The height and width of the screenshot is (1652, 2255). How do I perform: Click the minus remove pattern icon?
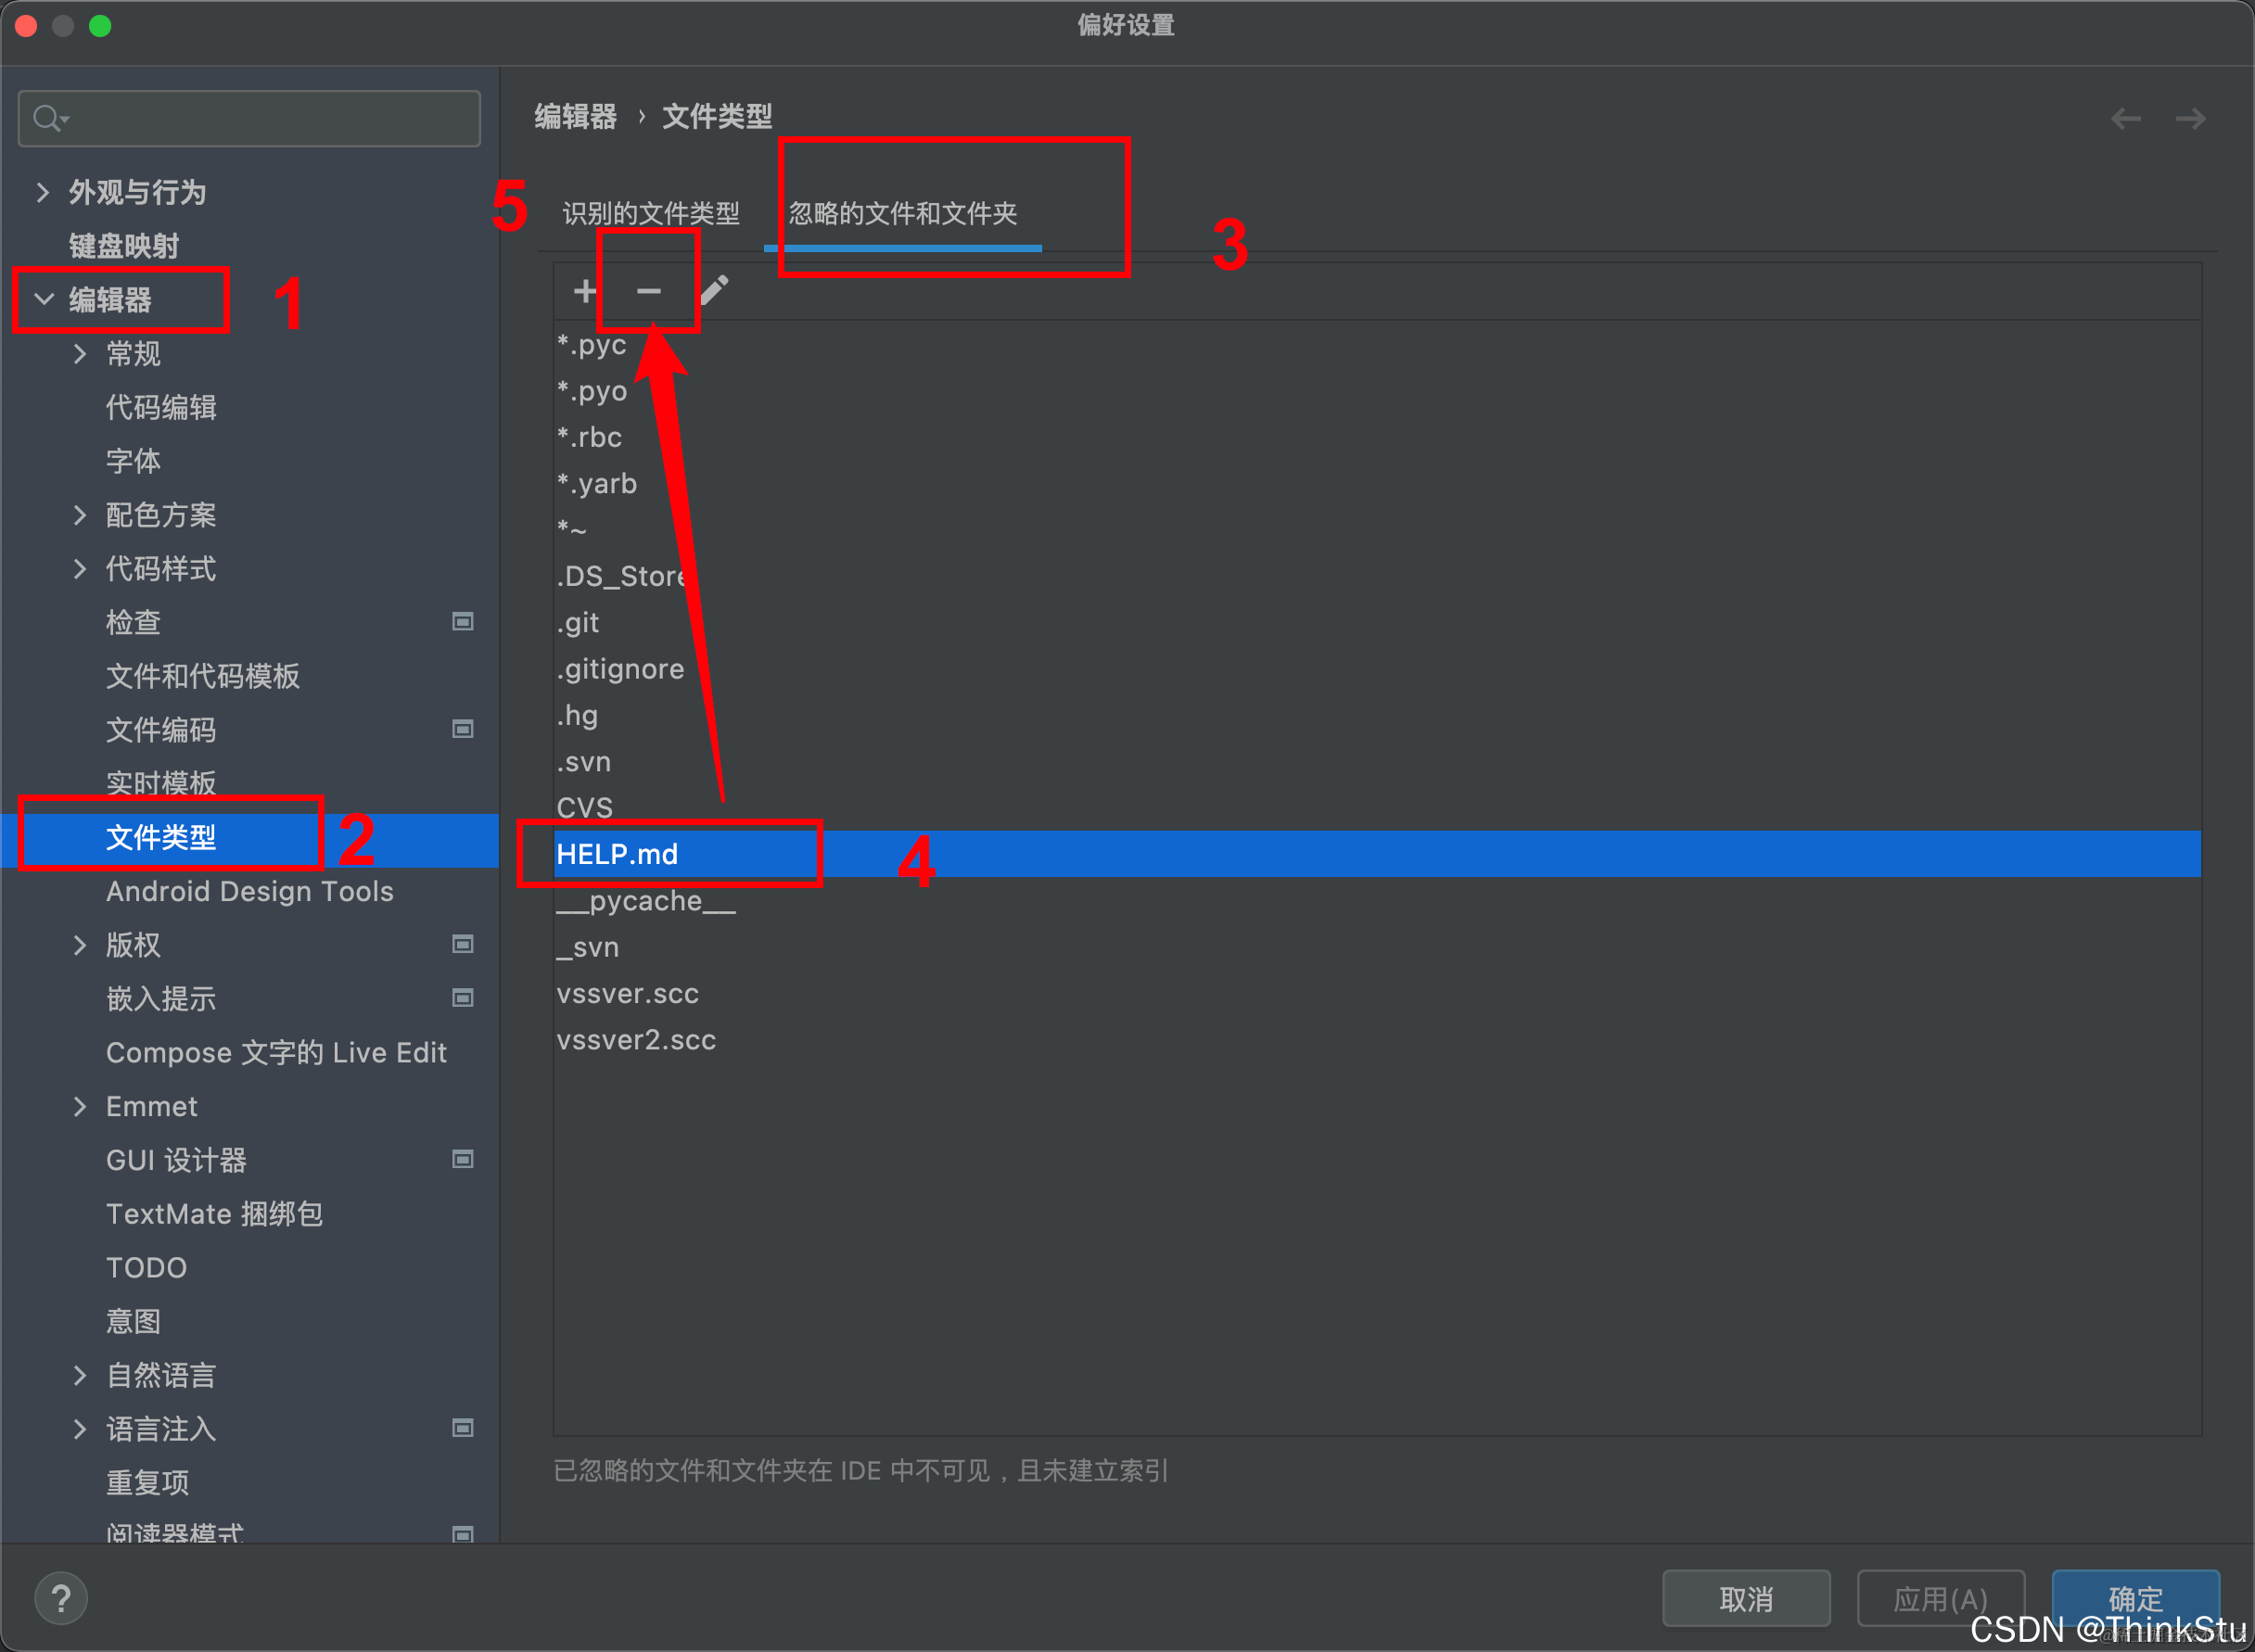(648, 291)
